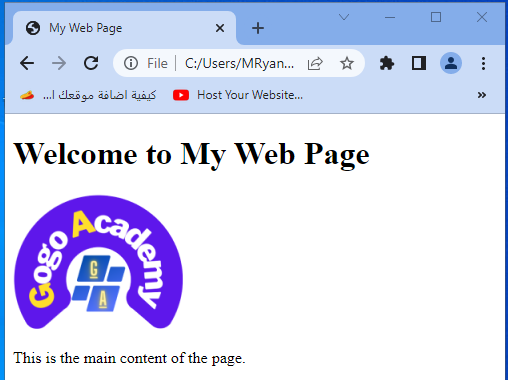508x380 pixels.
Task: Bookmark this page with the star icon
Action: point(347,63)
